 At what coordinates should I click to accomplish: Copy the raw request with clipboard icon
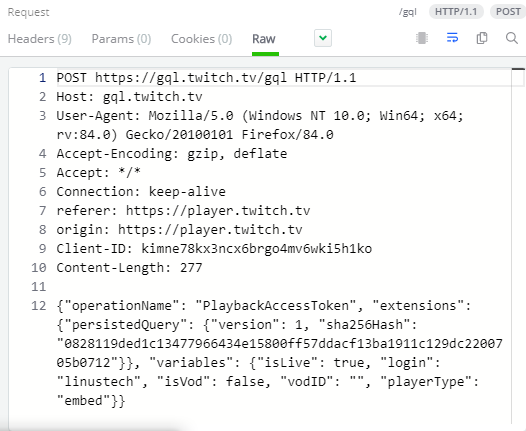pyautogui.click(x=482, y=38)
